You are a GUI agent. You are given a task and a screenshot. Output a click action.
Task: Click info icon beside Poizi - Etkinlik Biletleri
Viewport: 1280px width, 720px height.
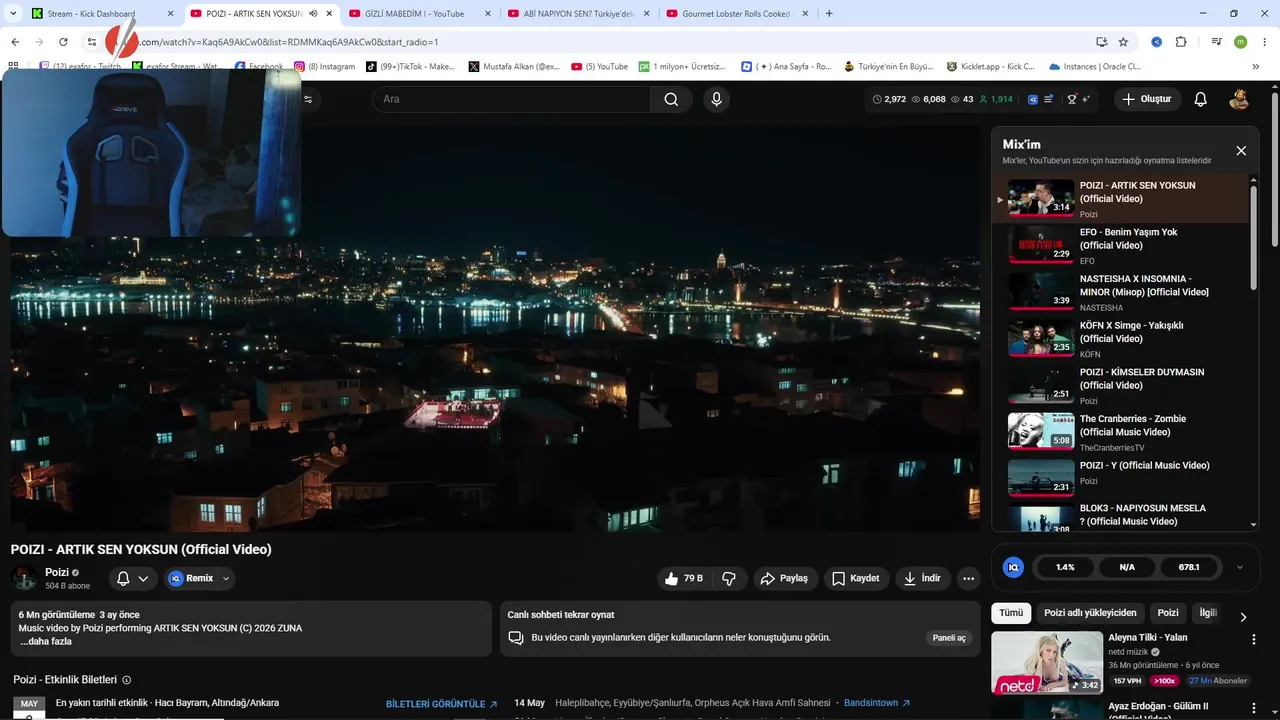click(127, 680)
